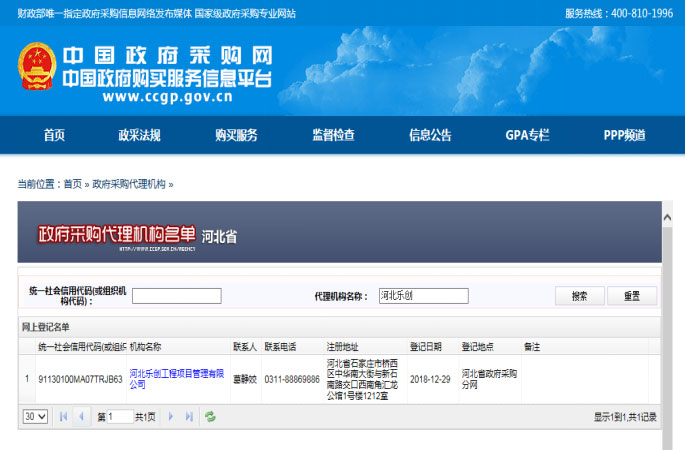Image resolution: width=685 pixels, height=450 pixels.
Task: Open the page size dropdown showing 30
Action: click(35, 416)
